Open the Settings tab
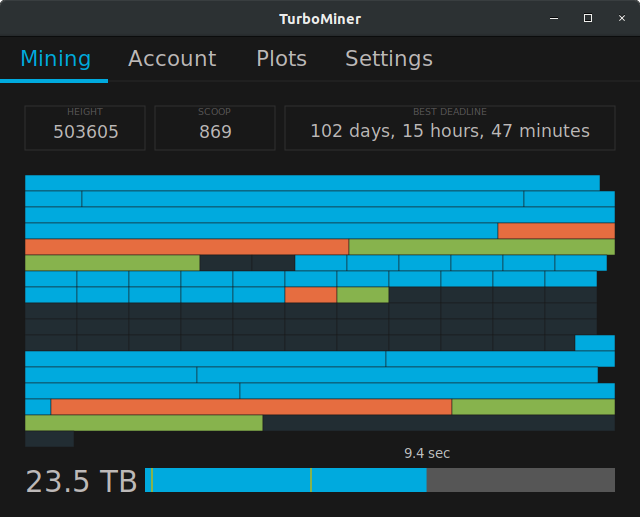The height and width of the screenshot is (517, 640). click(x=389, y=59)
